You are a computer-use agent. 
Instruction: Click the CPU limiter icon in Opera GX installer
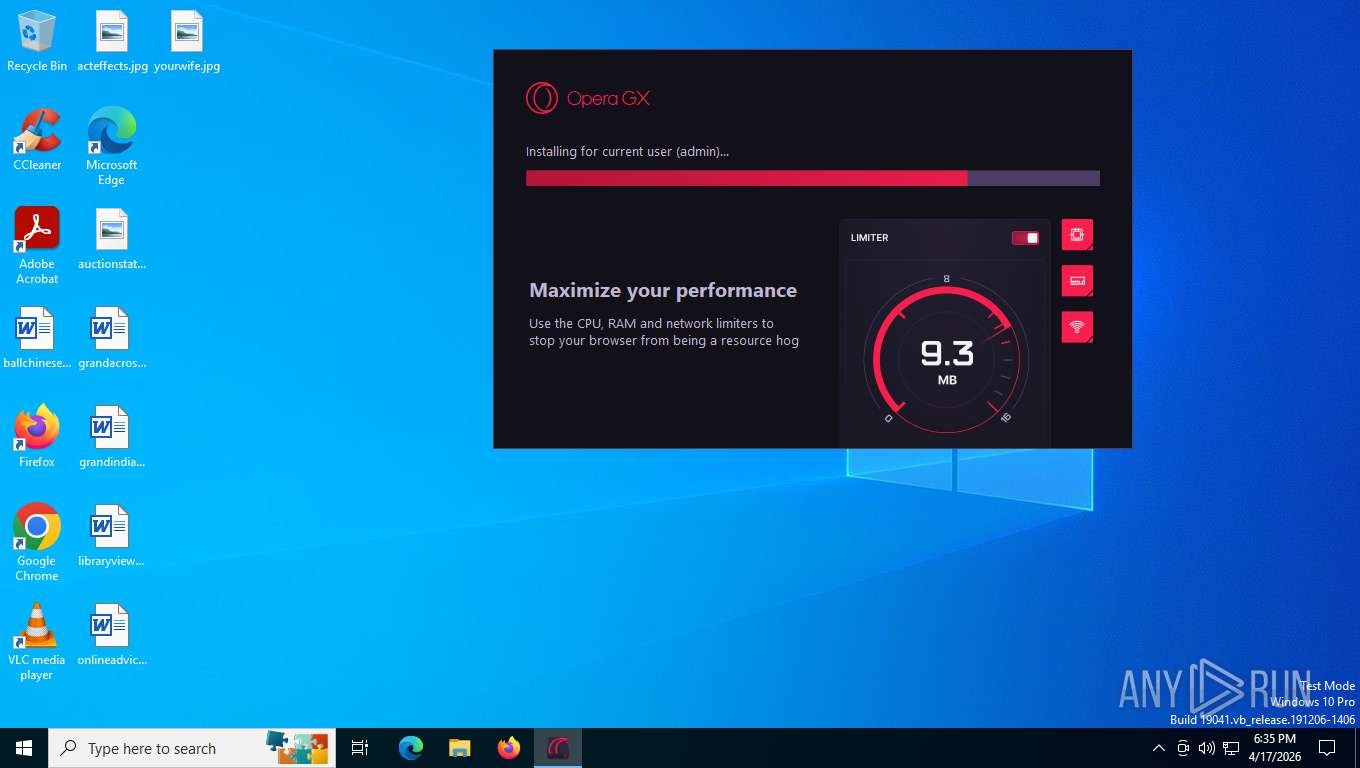point(1077,235)
